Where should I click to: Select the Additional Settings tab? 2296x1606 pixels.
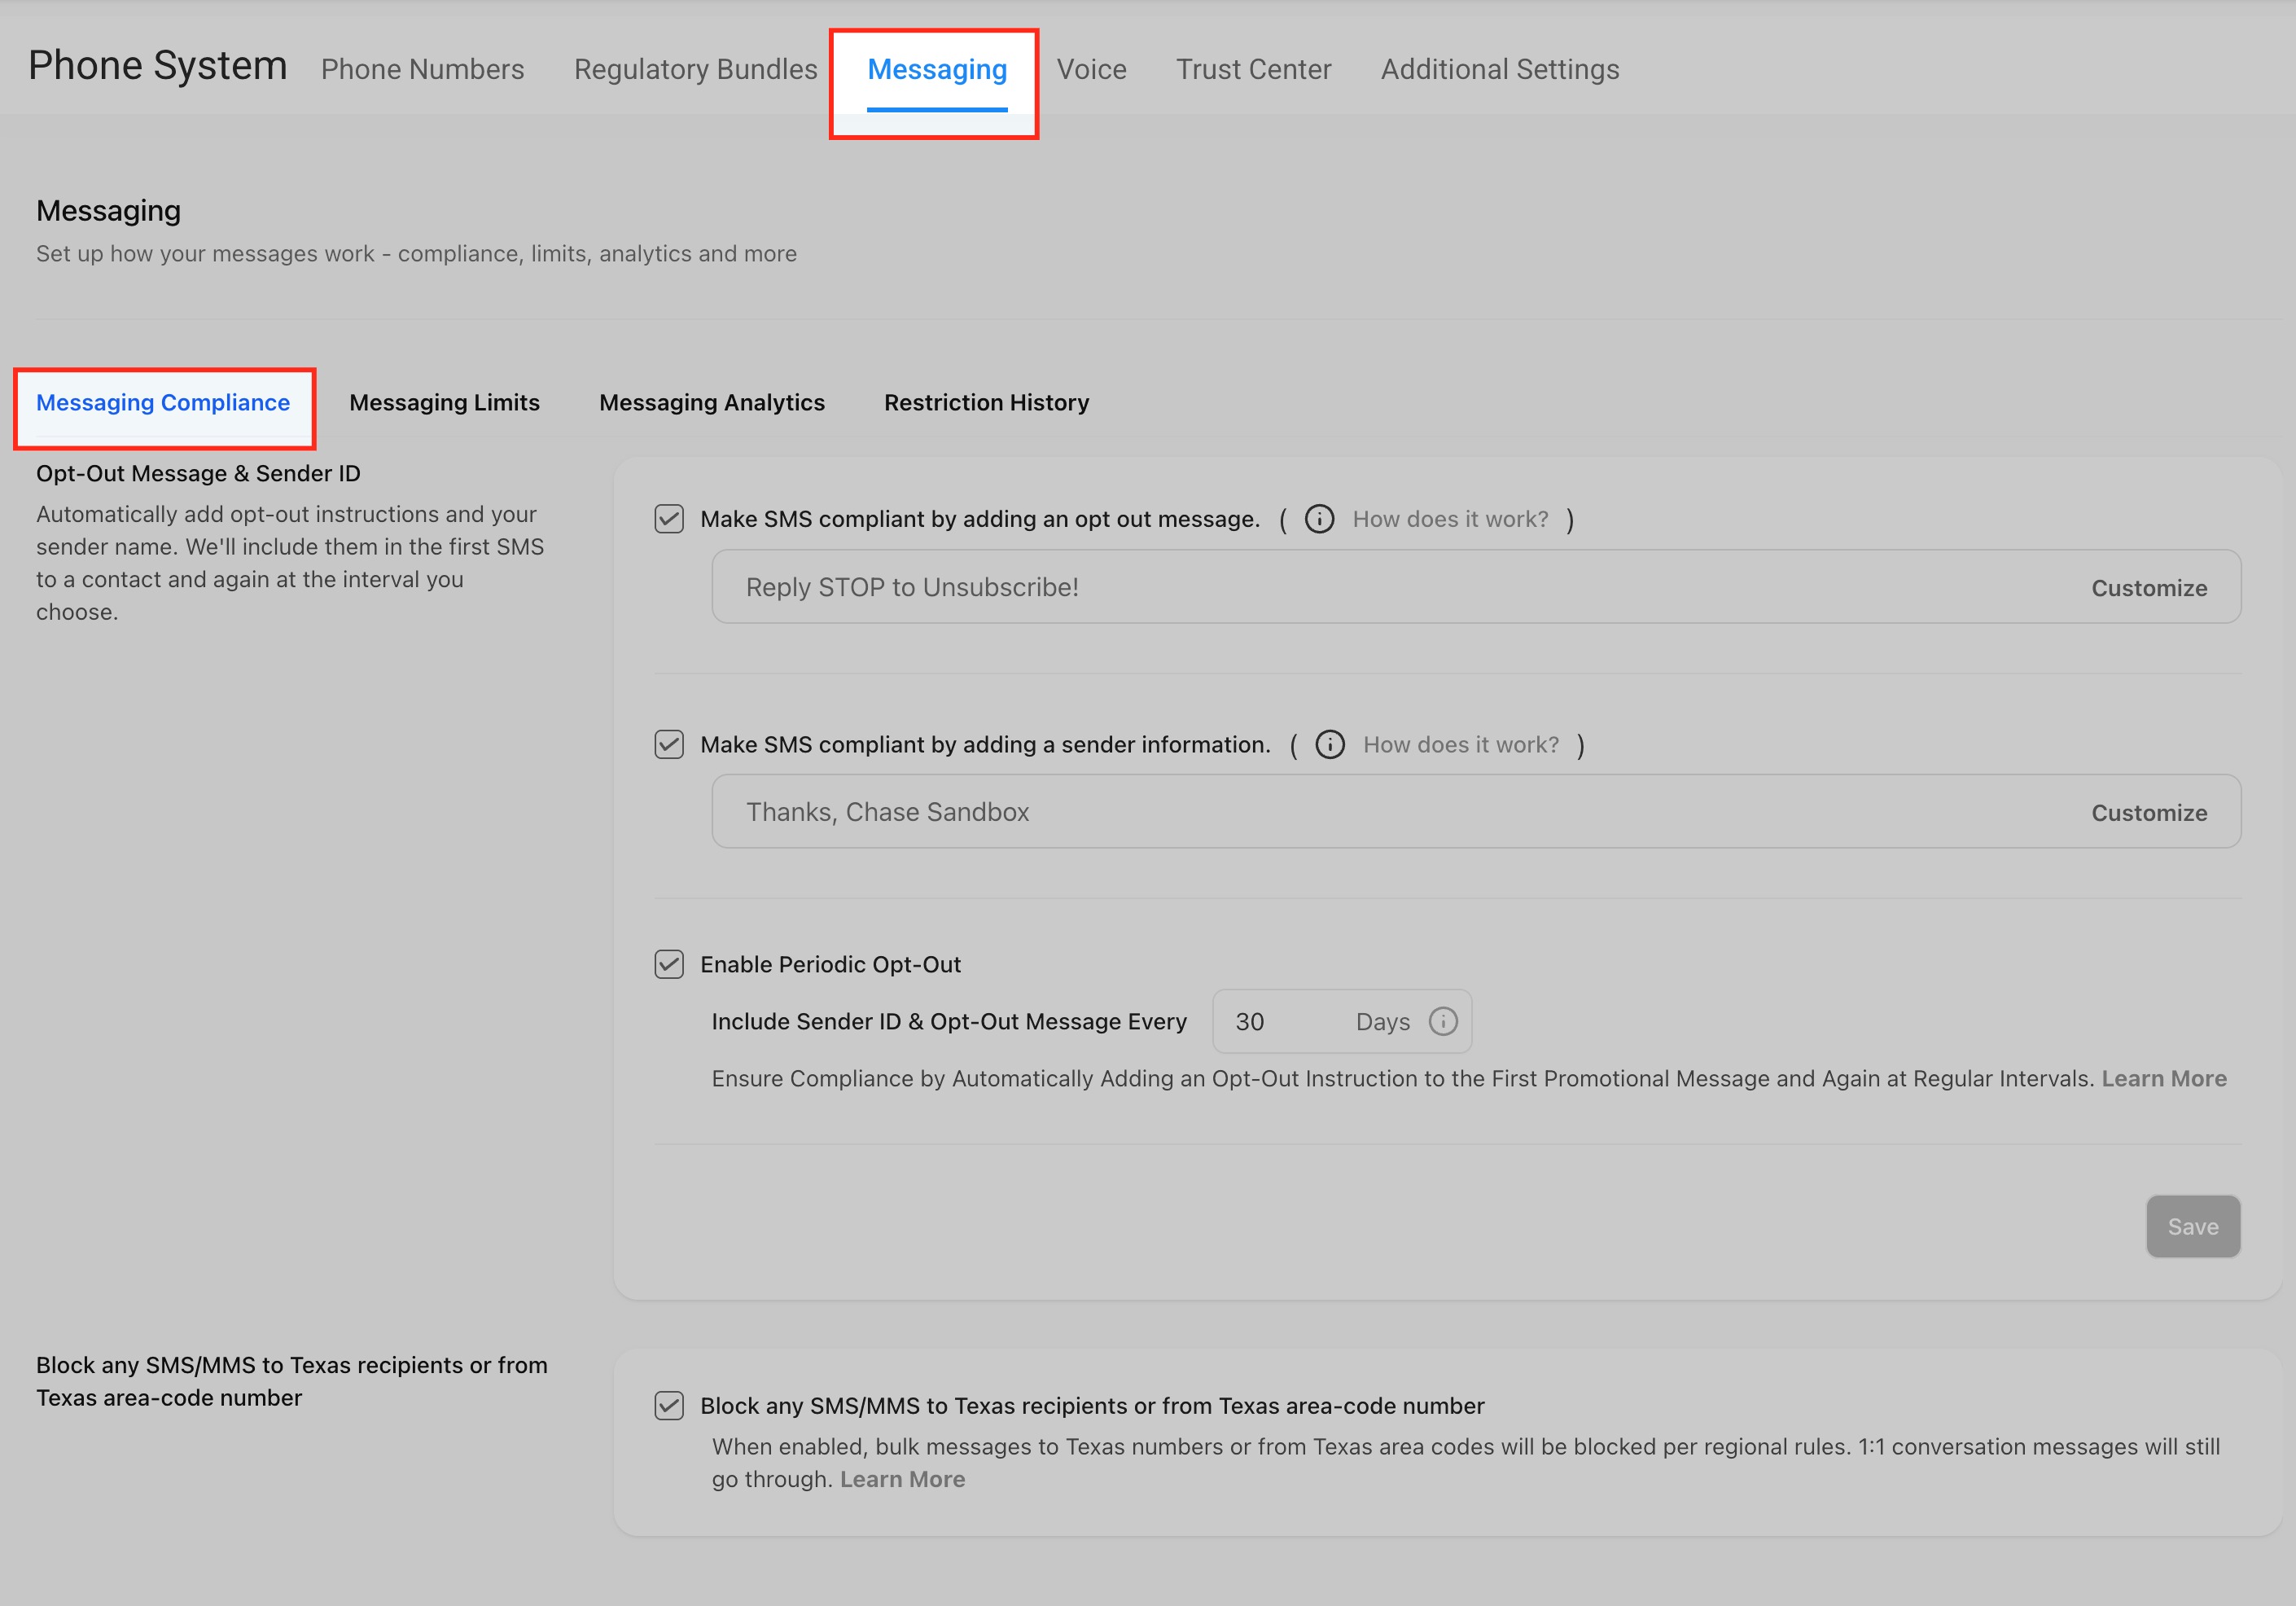(x=1499, y=69)
